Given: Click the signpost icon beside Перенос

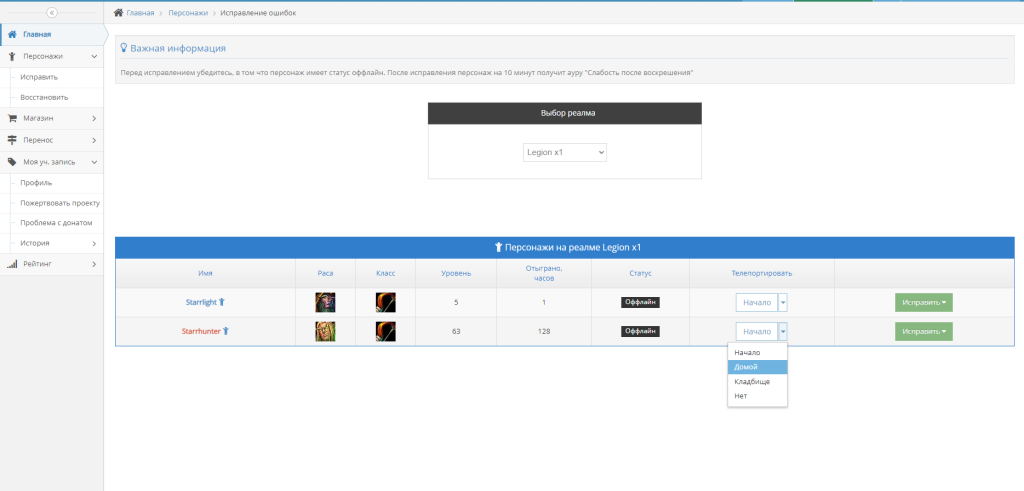Looking at the screenshot, I should coord(12,140).
